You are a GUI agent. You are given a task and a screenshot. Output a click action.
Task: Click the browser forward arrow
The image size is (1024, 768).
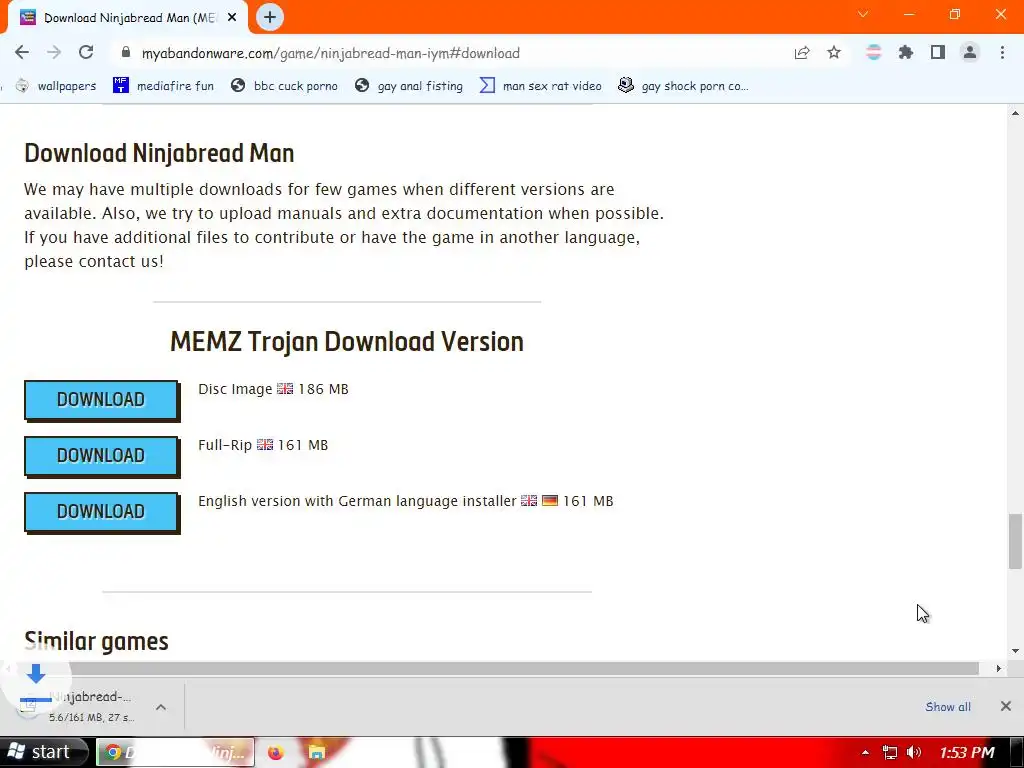tap(54, 53)
